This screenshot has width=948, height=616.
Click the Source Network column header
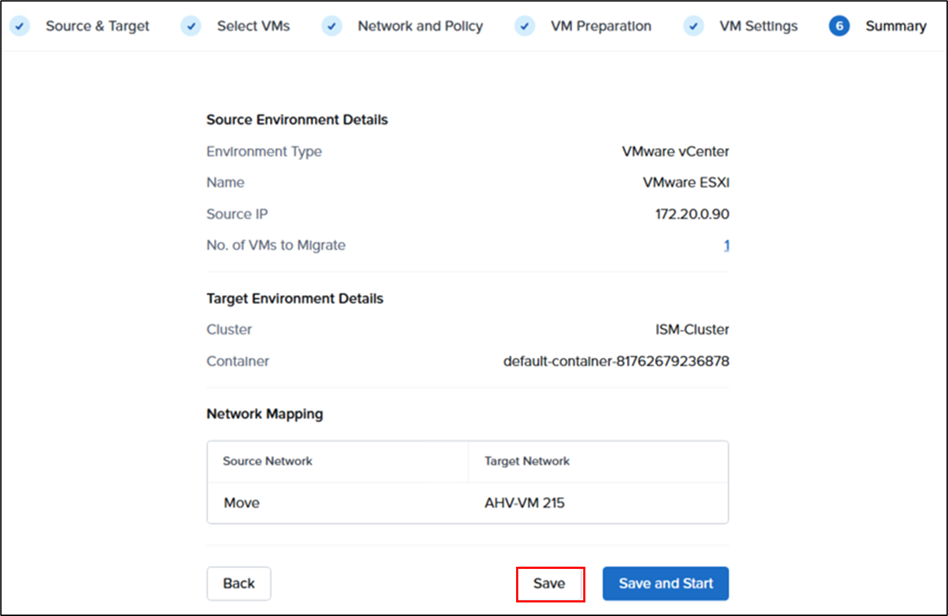click(x=267, y=461)
